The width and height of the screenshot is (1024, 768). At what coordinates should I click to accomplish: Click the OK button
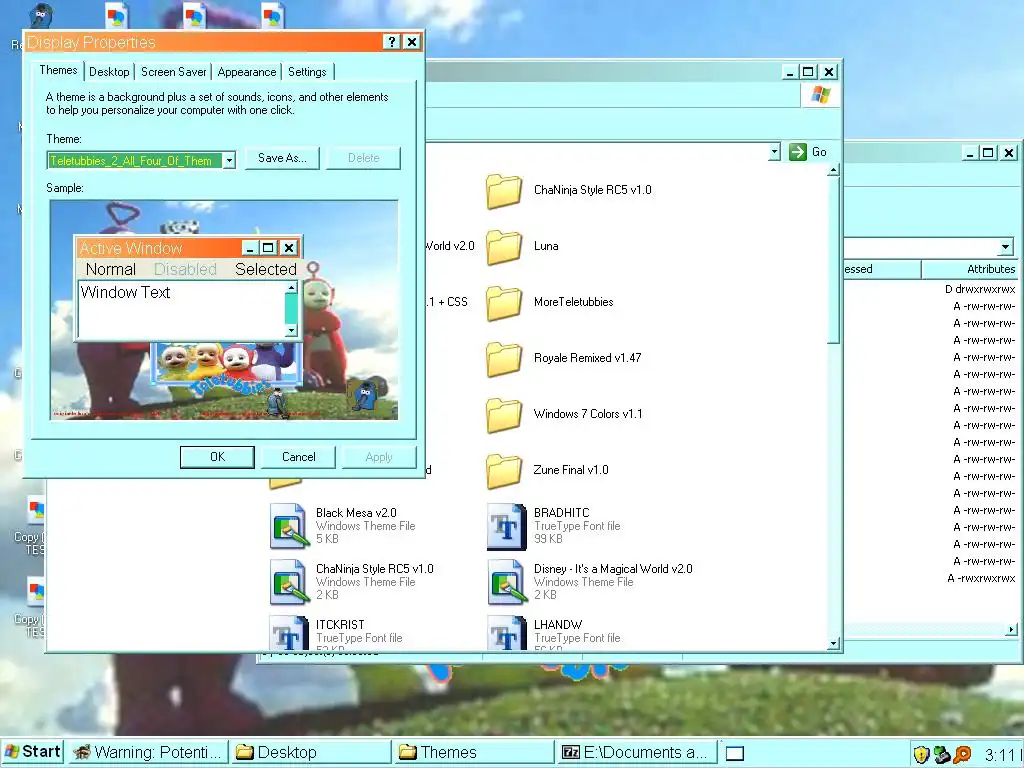pyautogui.click(x=217, y=457)
